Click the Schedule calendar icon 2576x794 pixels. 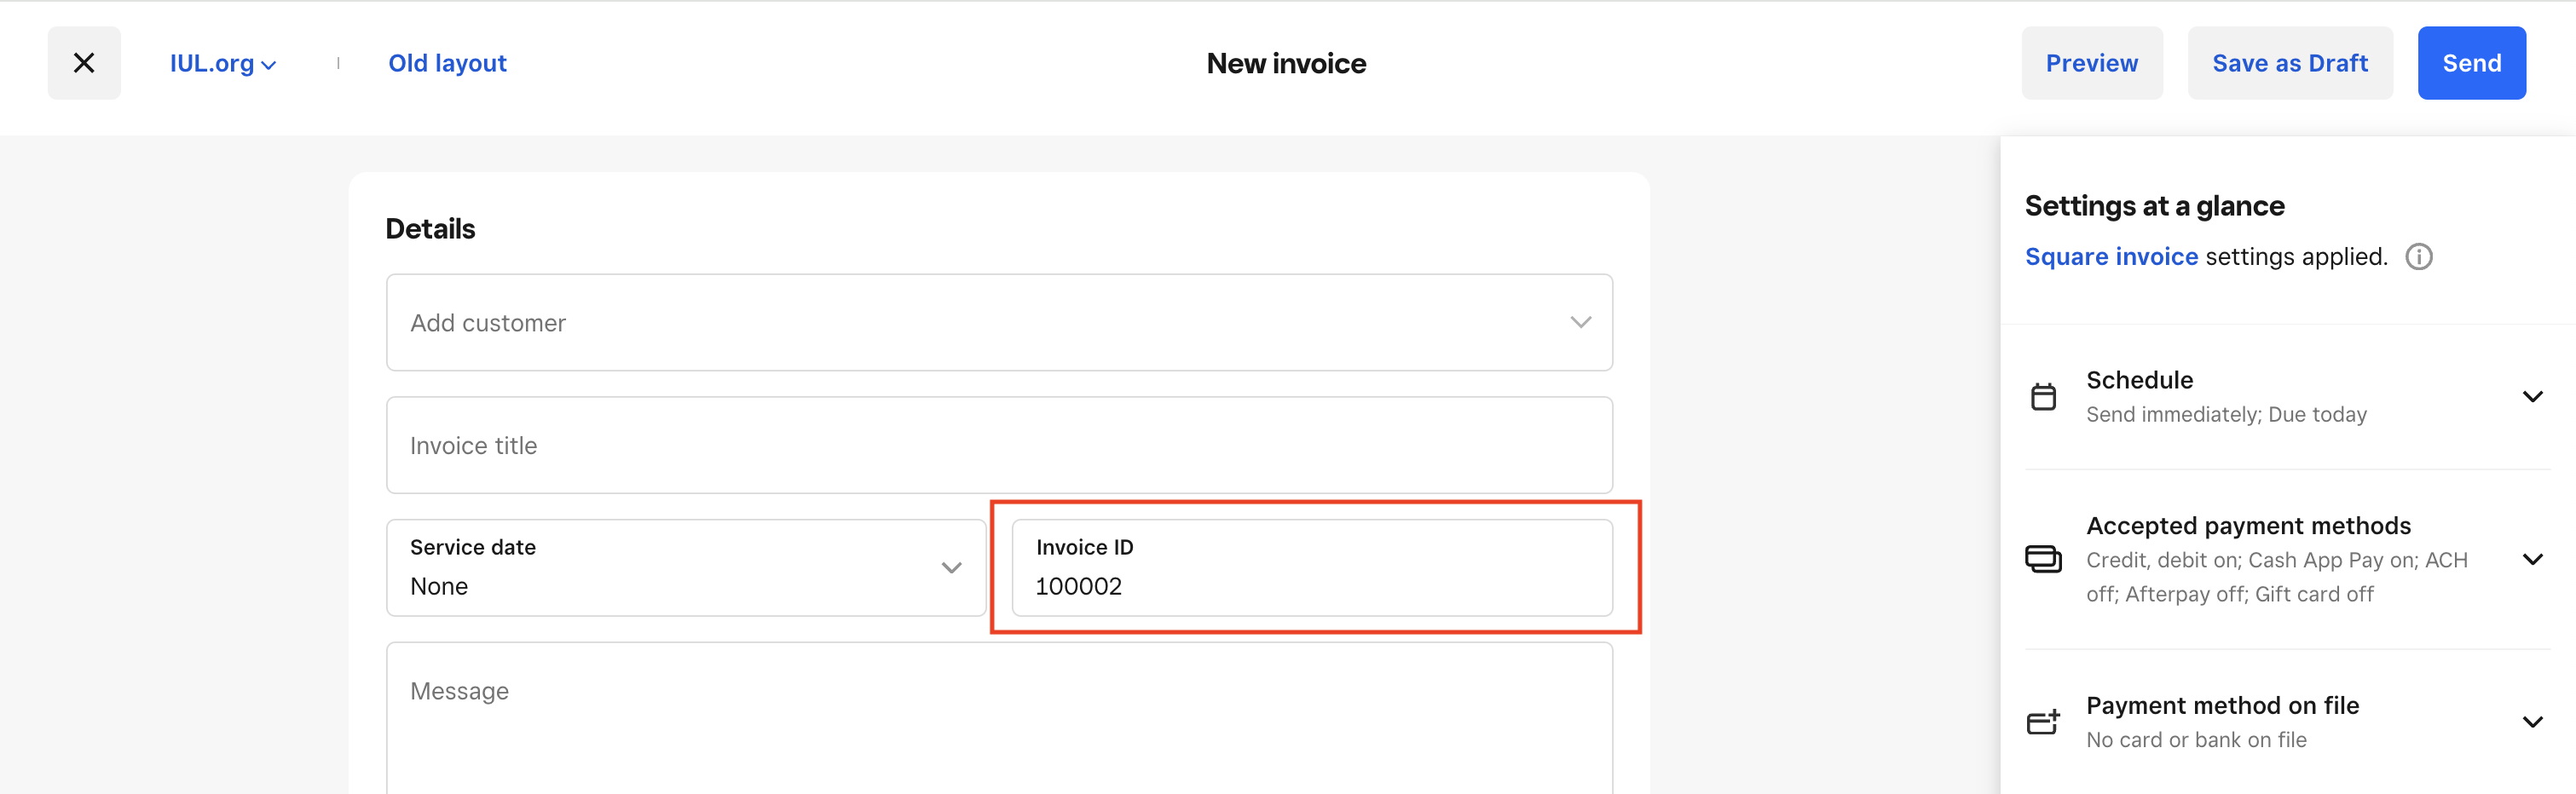pos(2044,396)
